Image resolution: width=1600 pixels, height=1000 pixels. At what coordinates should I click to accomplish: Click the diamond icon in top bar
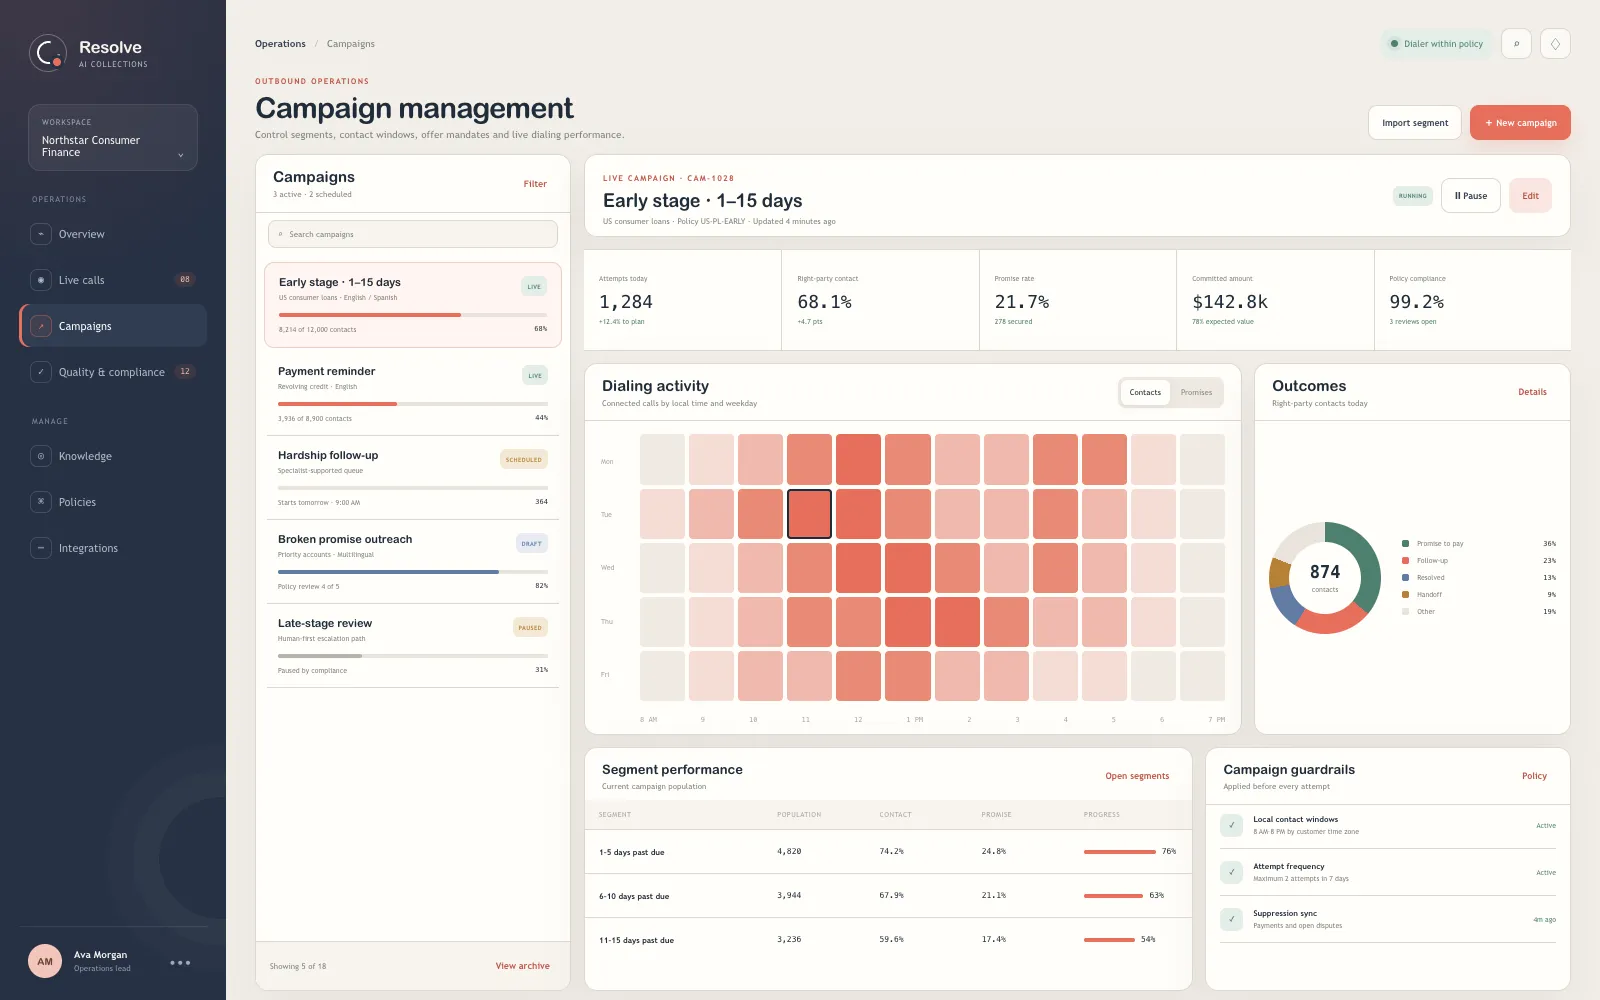(x=1555, y=44)
